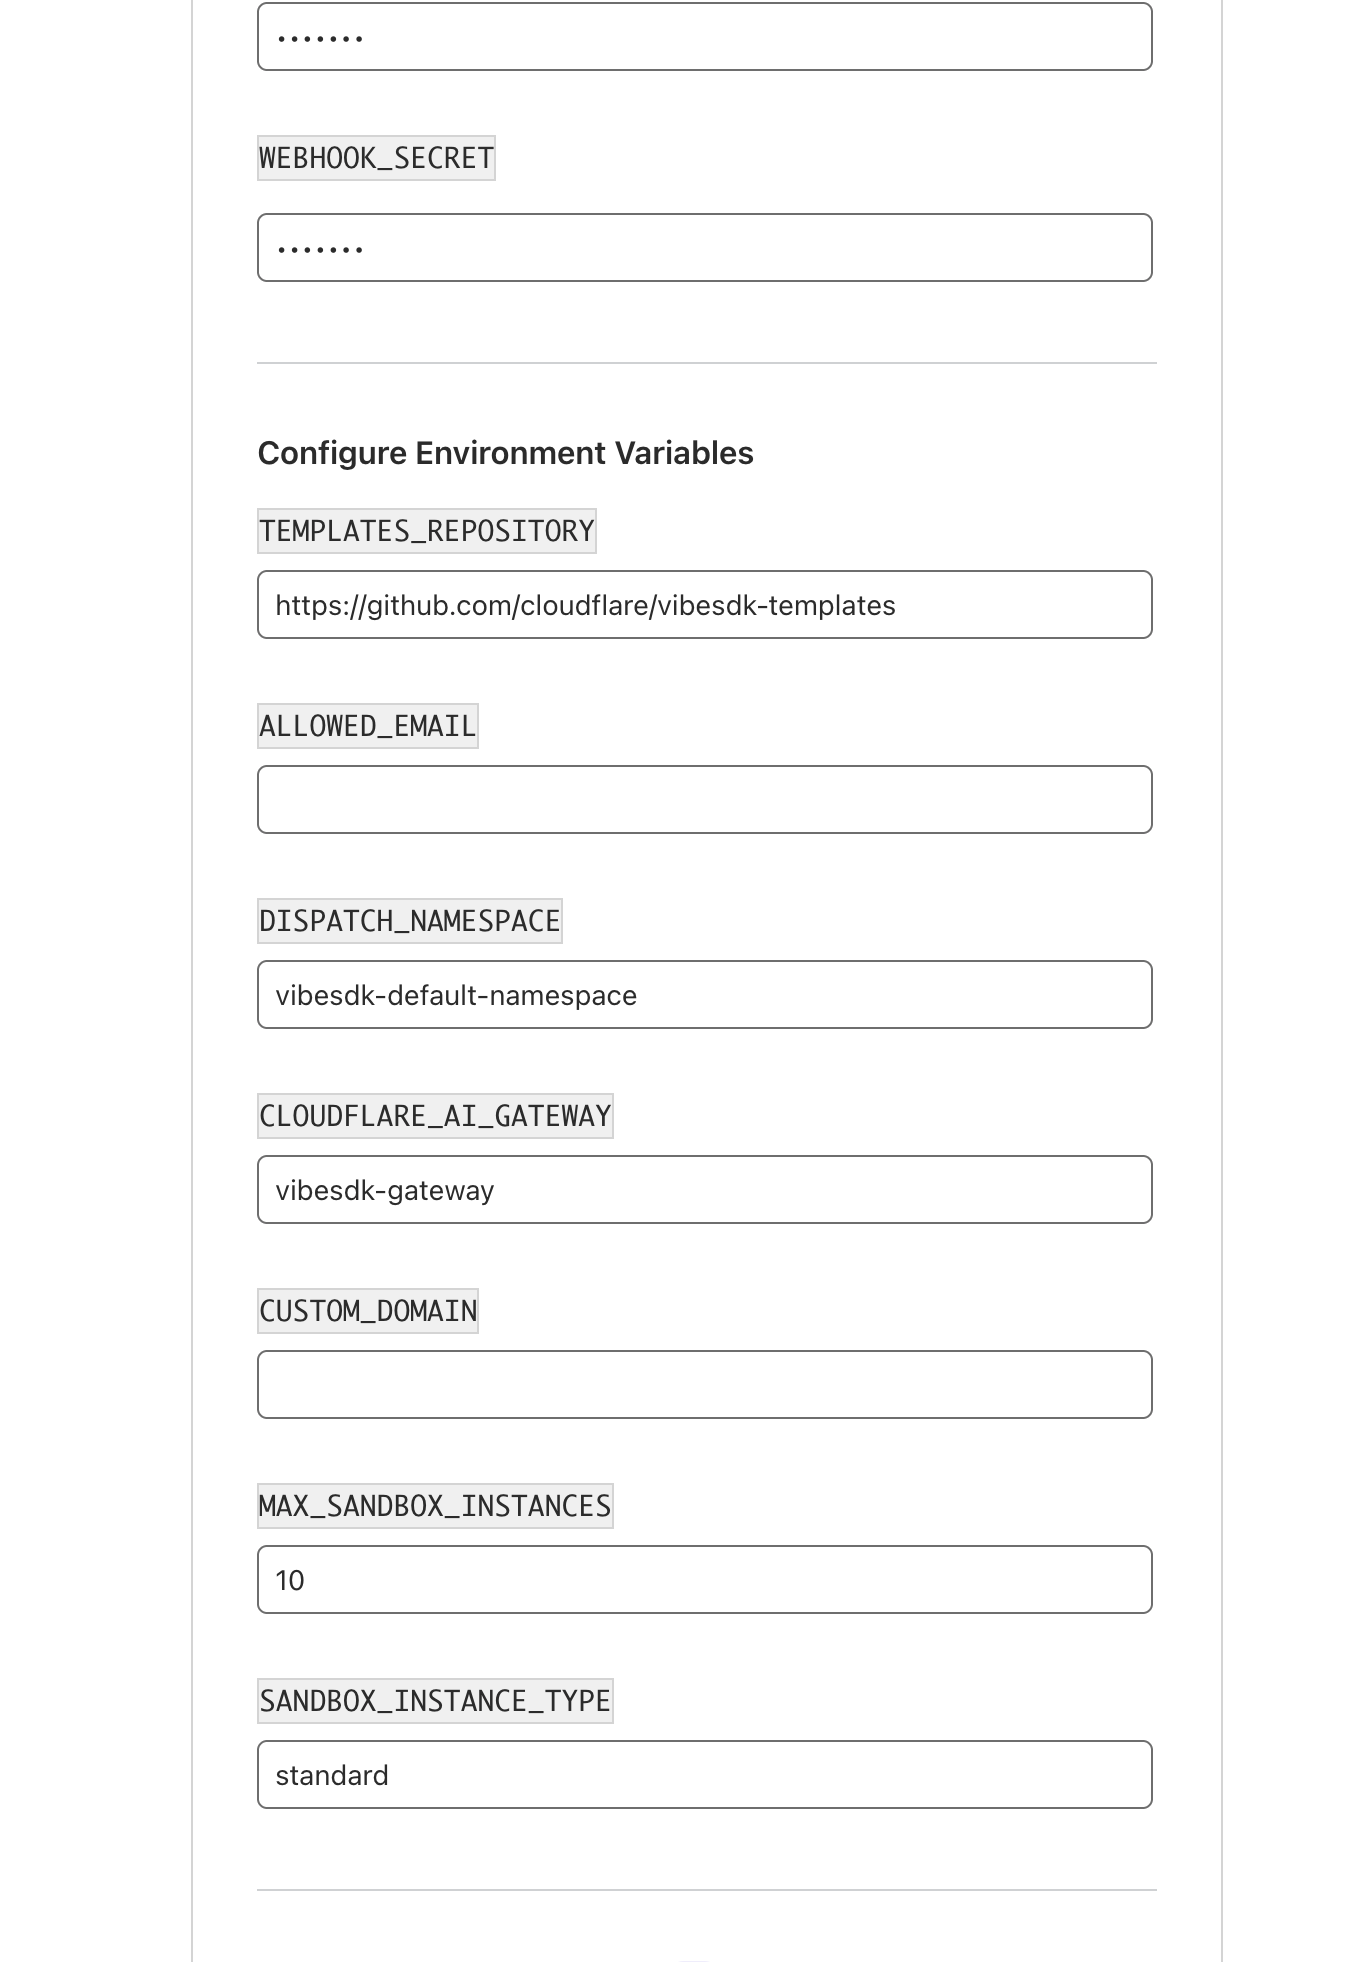Click the CLOUDFLARE_AI_GATEWAY label
1358x1962 pixels.
point(435,1116)
